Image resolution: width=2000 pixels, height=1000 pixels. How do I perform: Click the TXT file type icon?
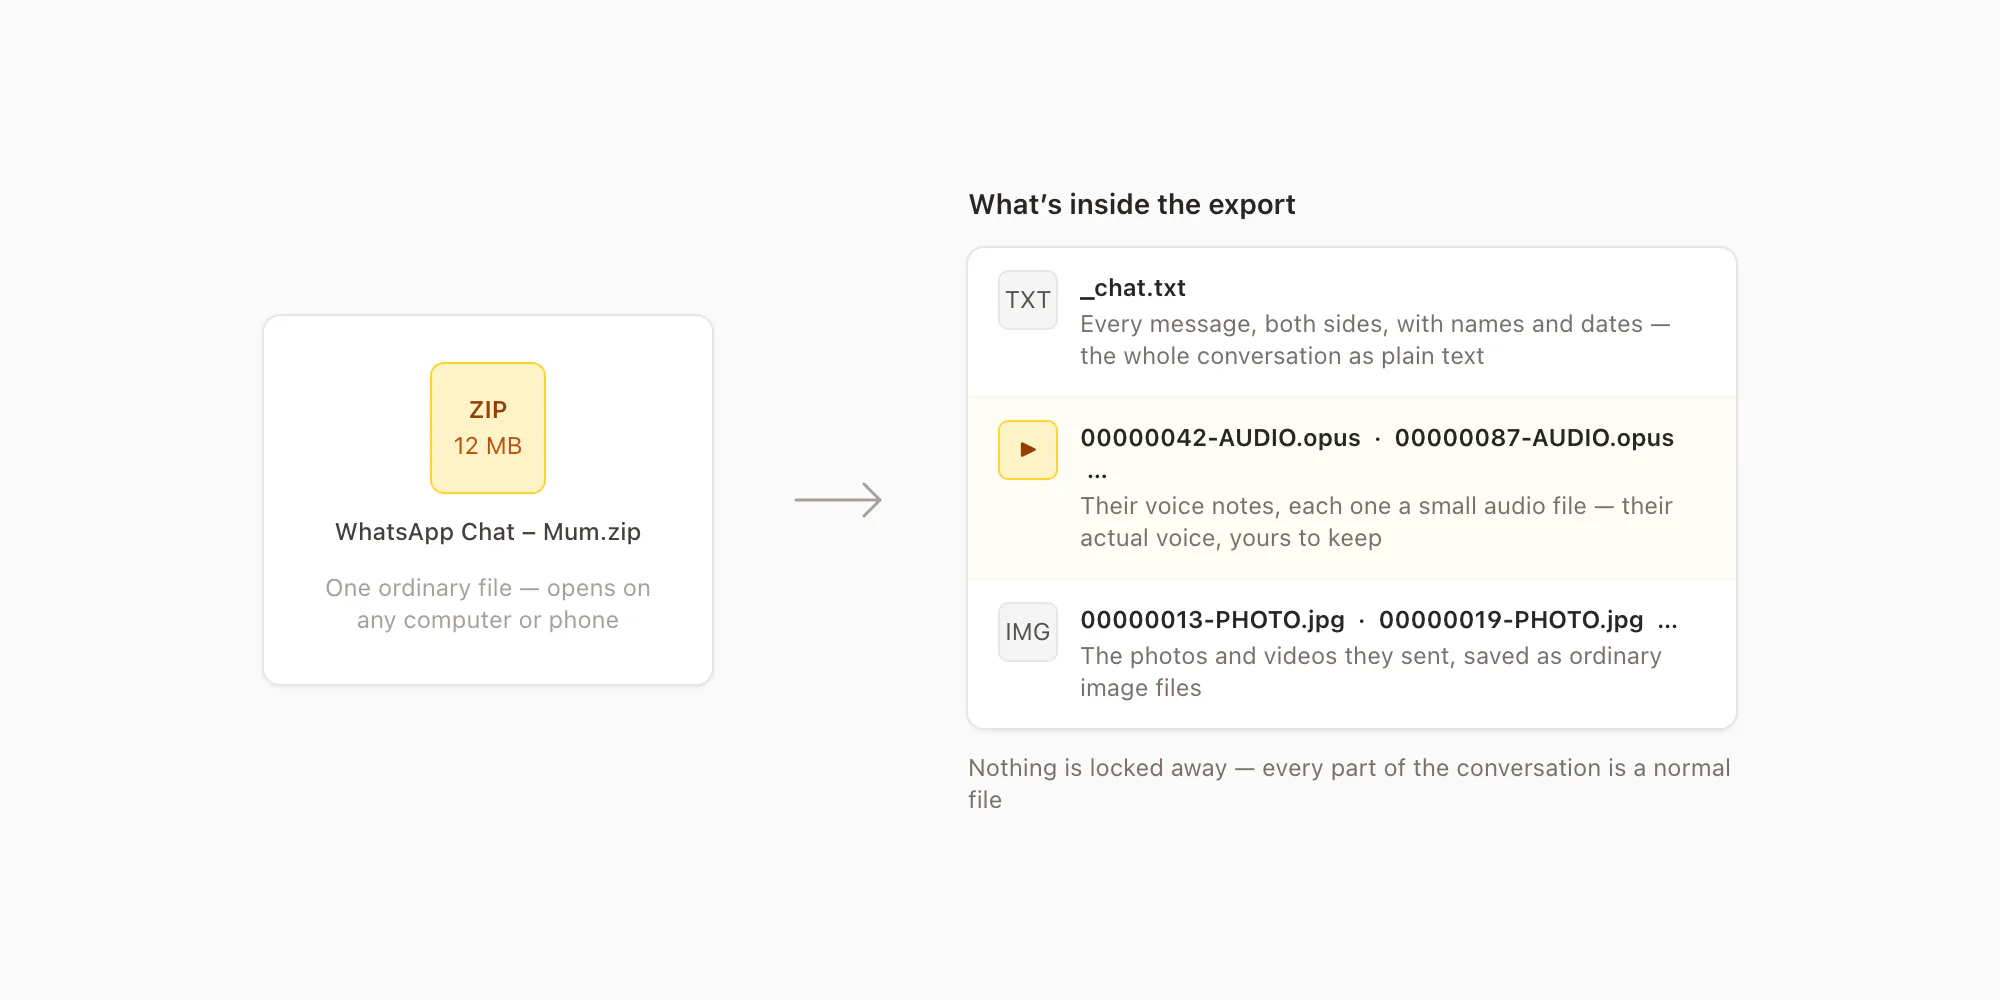coord(1028,300)
